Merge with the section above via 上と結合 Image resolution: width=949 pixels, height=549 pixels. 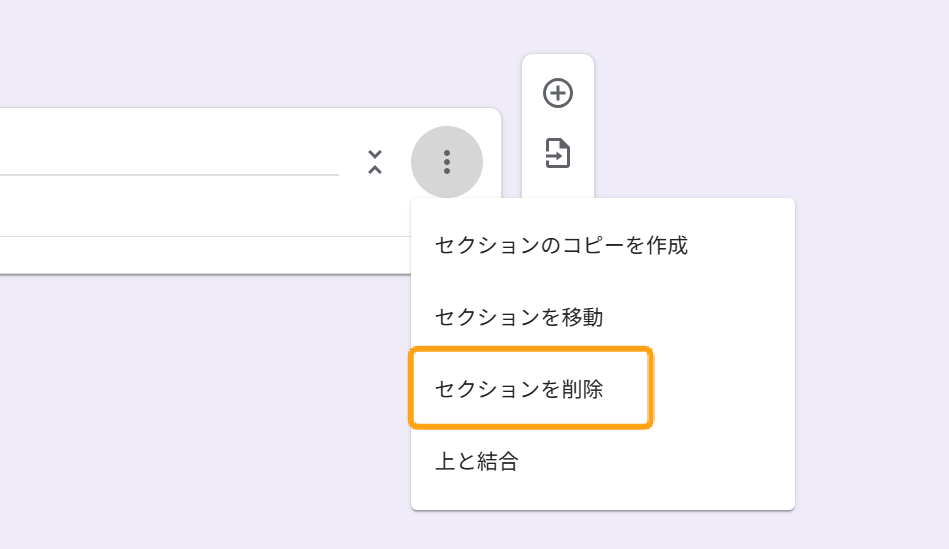point(477,462)
